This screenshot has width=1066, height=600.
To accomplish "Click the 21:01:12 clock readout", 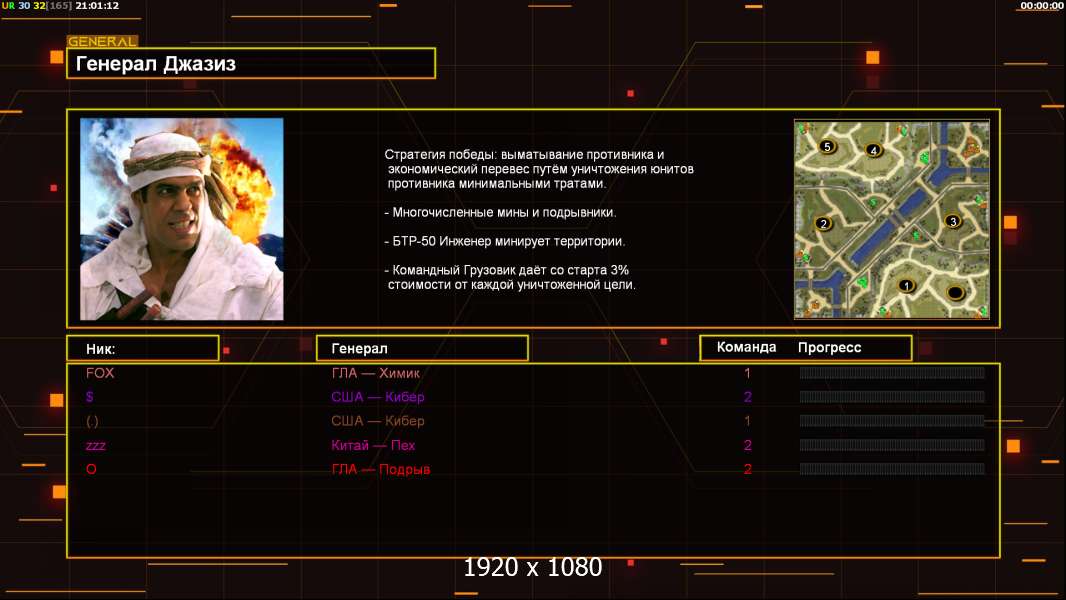I will tap(97, 5).
